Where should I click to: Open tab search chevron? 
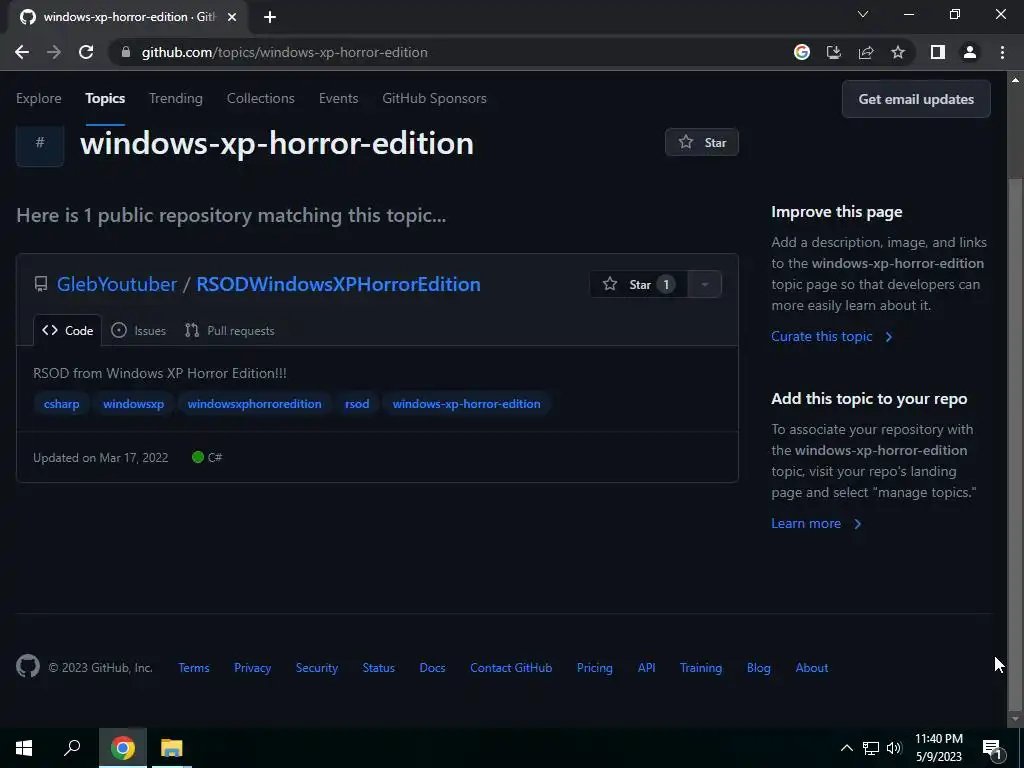(863, 14)
